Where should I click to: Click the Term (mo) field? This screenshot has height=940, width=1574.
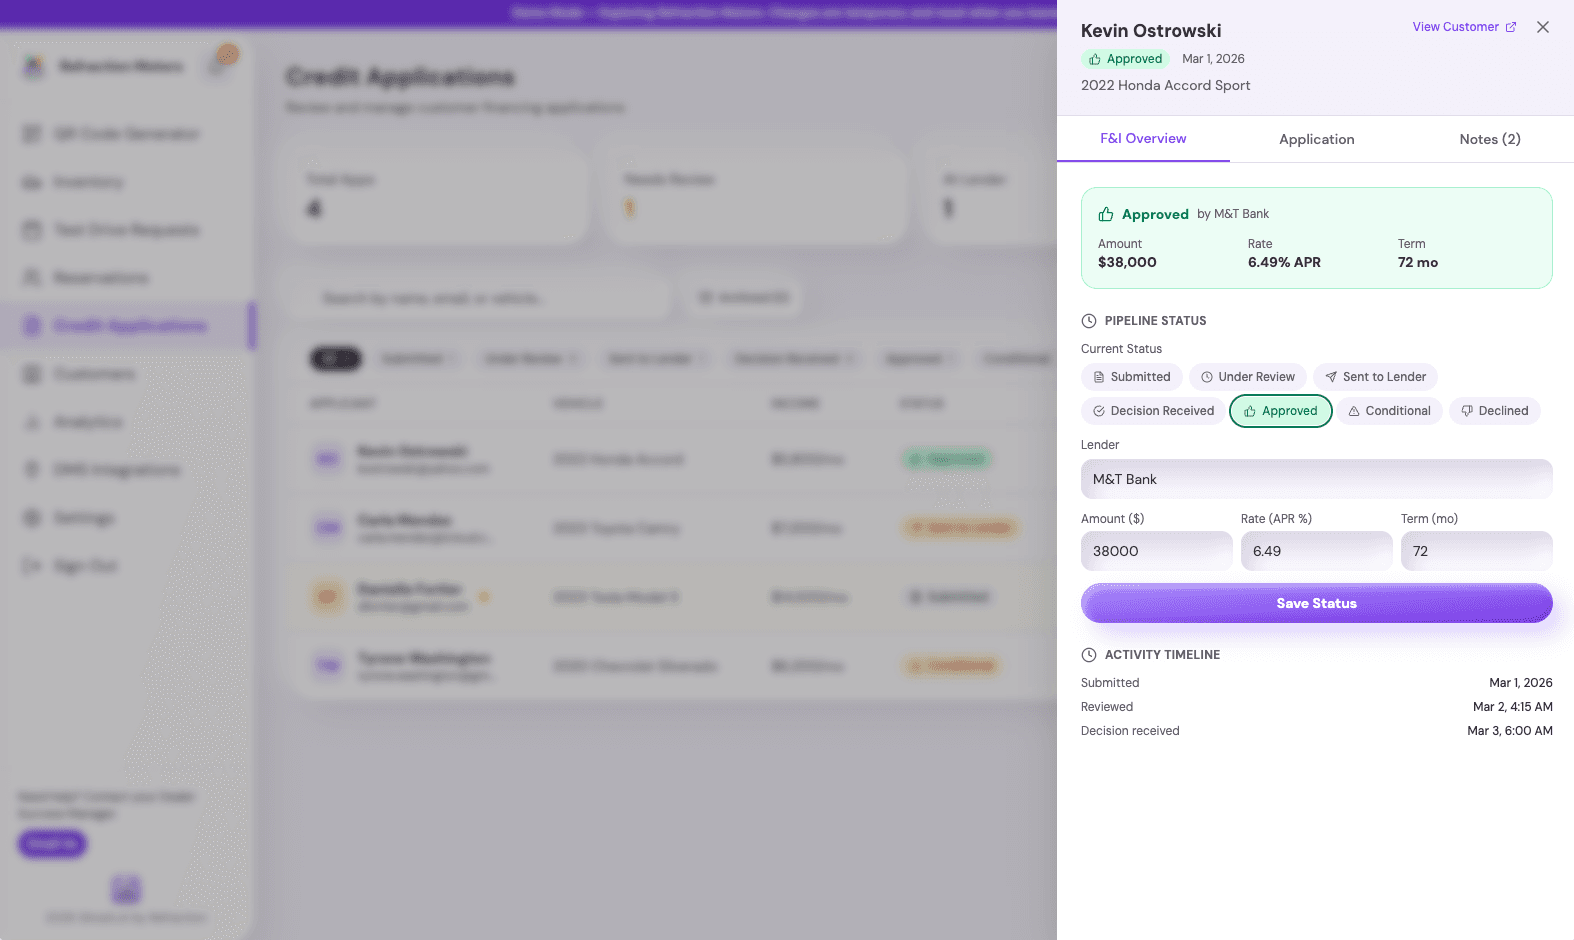pyautogui.click(x=1476, y=551)
